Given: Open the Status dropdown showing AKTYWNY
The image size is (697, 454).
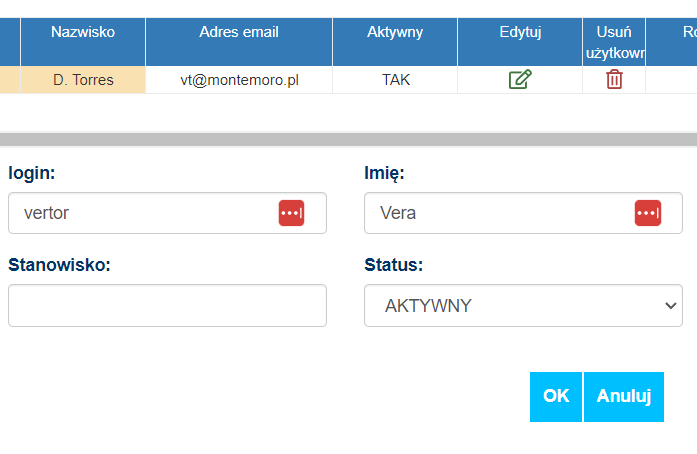Looking at the screenshot, I should 523,305.
